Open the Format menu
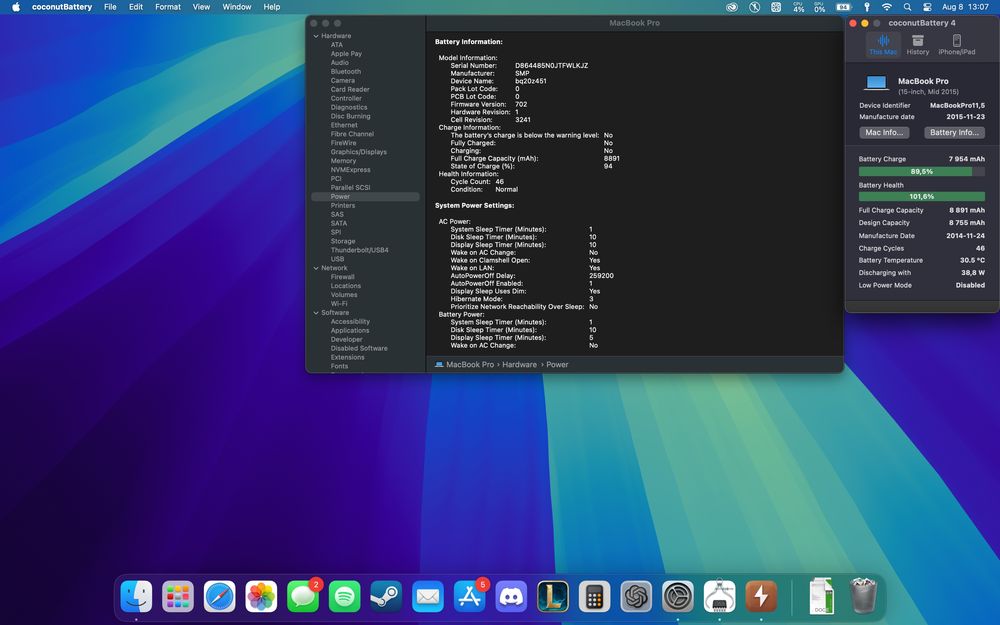This screenshot has height=625, width=1000. [x=168, y=7]
